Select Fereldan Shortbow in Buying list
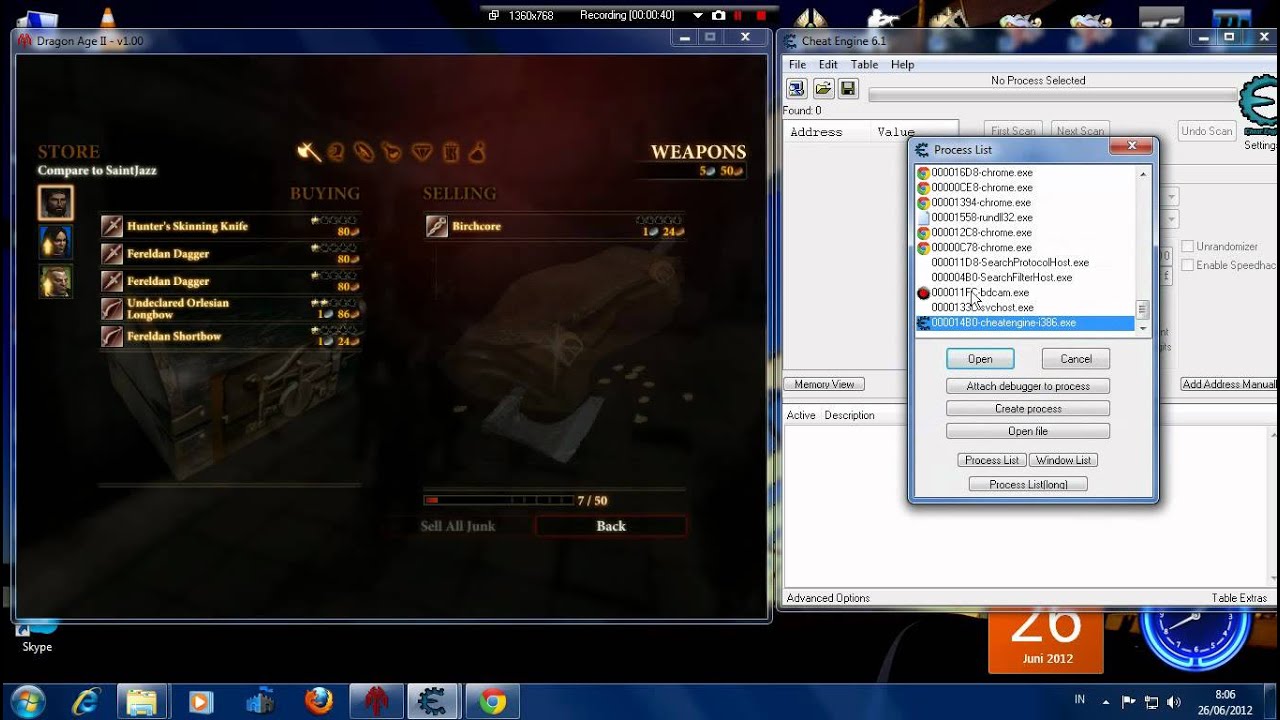The height and width of the screenshot is (720, 1280). (230, 337)
